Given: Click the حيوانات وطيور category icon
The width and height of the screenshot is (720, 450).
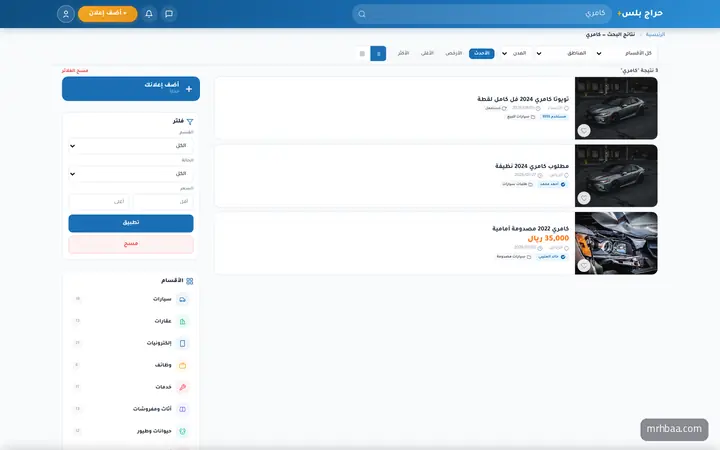Looking at the screenshot, I should pyautogui.click(x=182, y=431).
